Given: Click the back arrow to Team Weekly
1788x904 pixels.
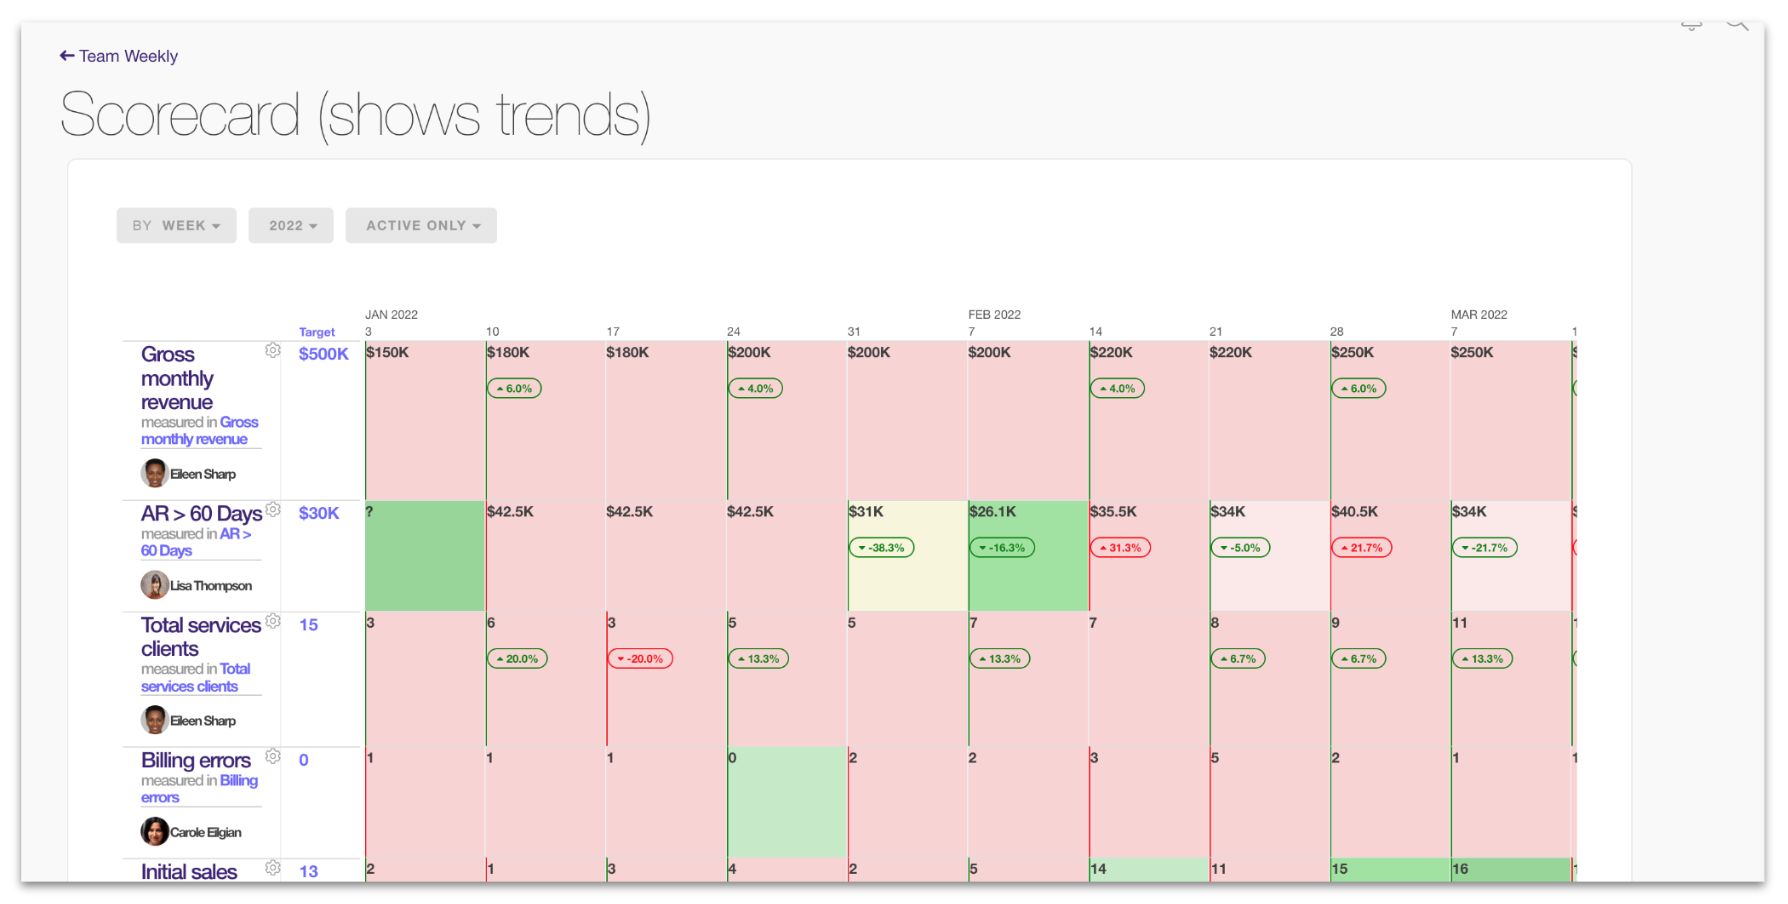Looking at the screenshot, I should [67, 56].
